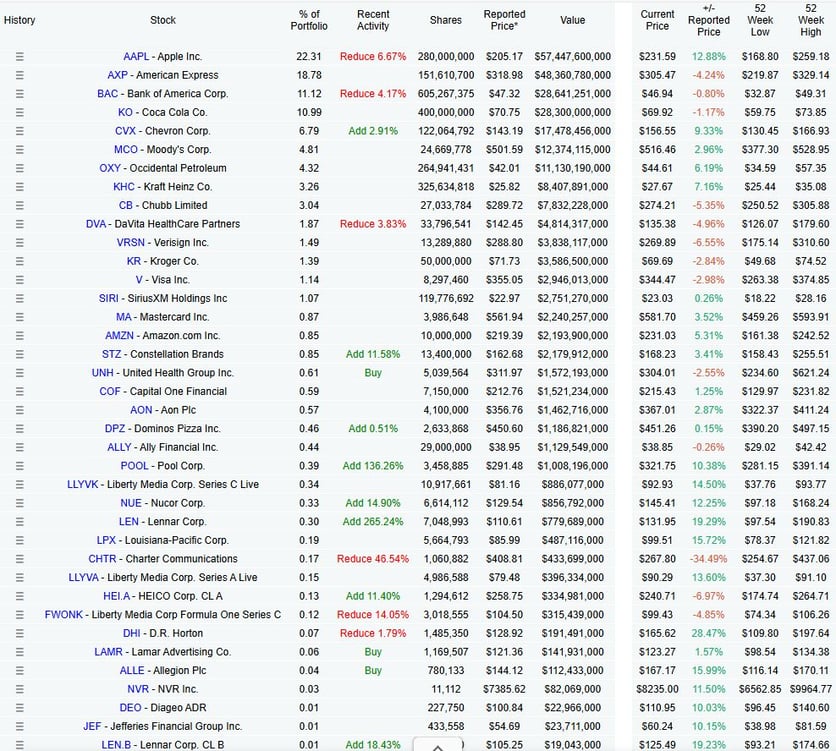836x751 pixels.
Task: Open history icon for CVX row
Action: click(x=20, y=131)
